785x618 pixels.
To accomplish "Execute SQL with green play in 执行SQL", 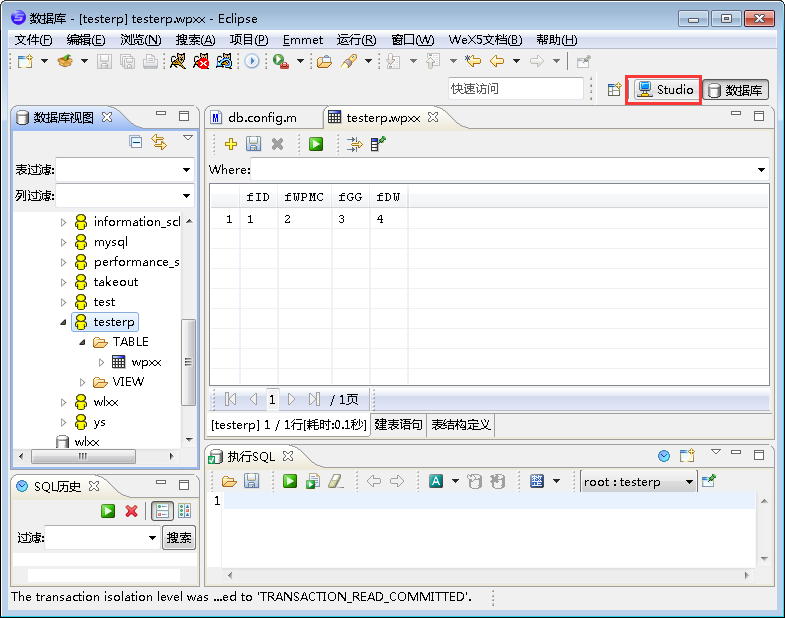I will pyautogui.click(x=289, y=481).
